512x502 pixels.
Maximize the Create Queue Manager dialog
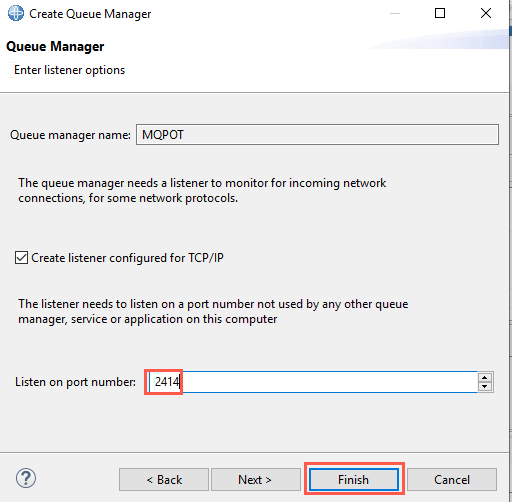coord(440,13)
